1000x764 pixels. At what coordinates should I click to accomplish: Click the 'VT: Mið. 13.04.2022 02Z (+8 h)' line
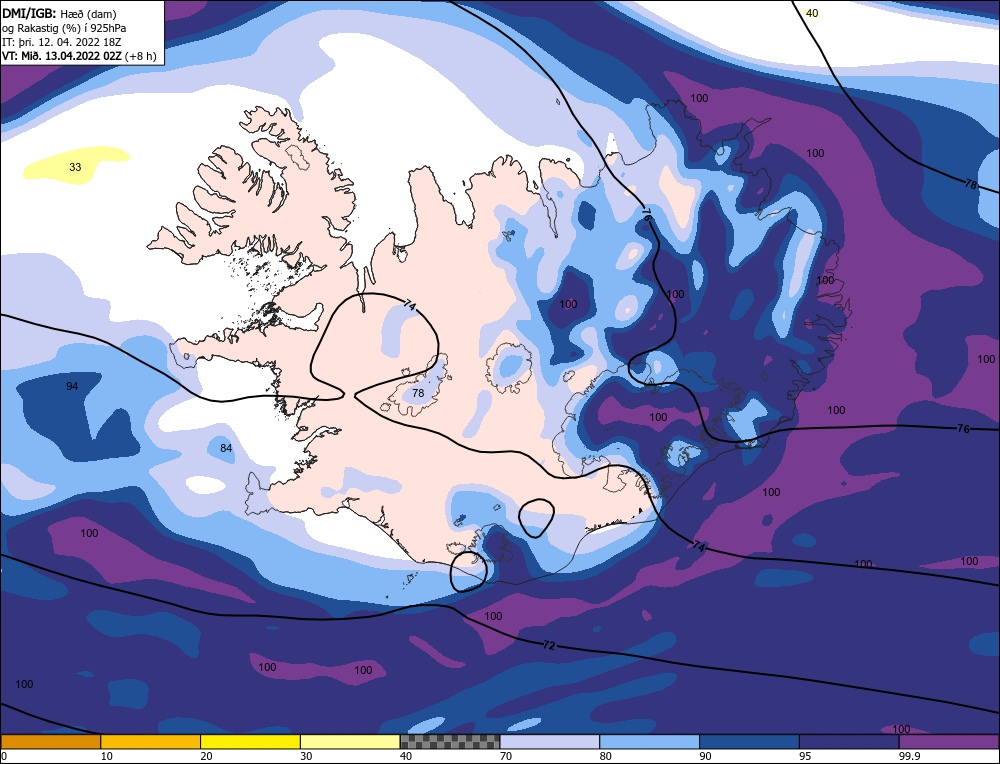79,56
